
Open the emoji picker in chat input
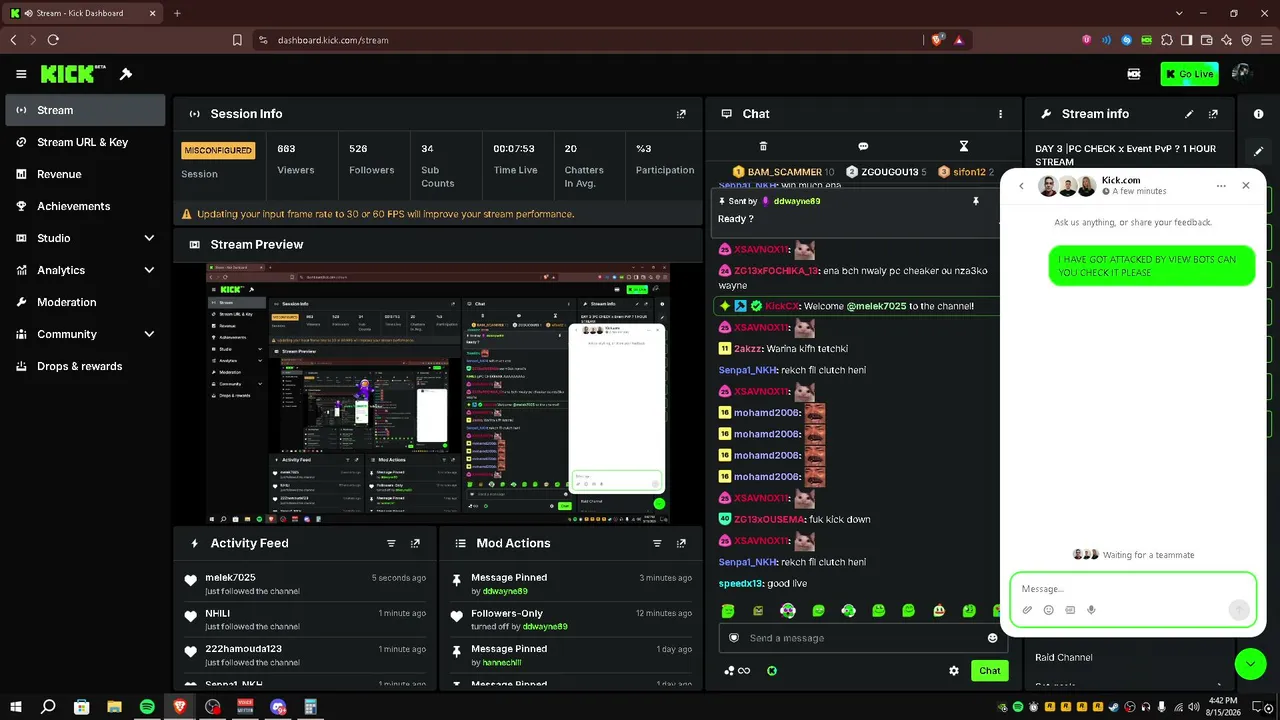pyautogui.click(x=992, y=638)
